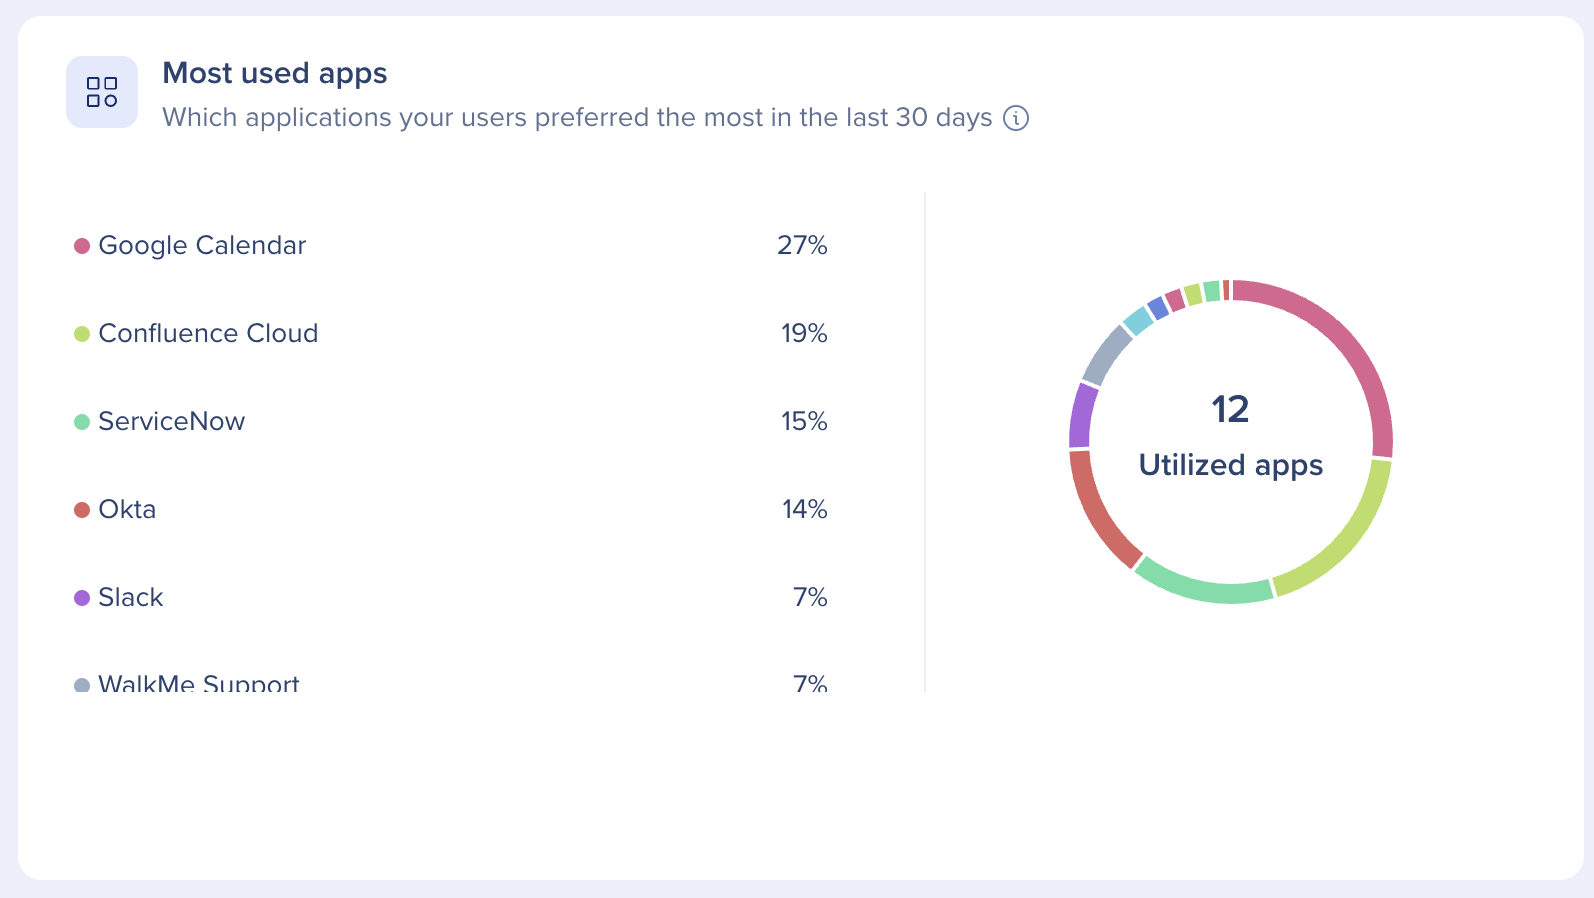Click the 12 Utilized apps center label
The image size is (1594, 898).
coord(1230,437)
